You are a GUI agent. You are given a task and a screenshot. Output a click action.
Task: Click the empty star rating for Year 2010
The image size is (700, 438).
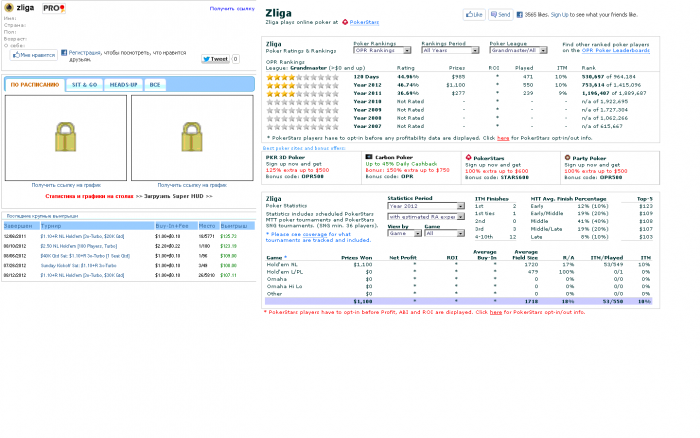click(x=302, y=102)
